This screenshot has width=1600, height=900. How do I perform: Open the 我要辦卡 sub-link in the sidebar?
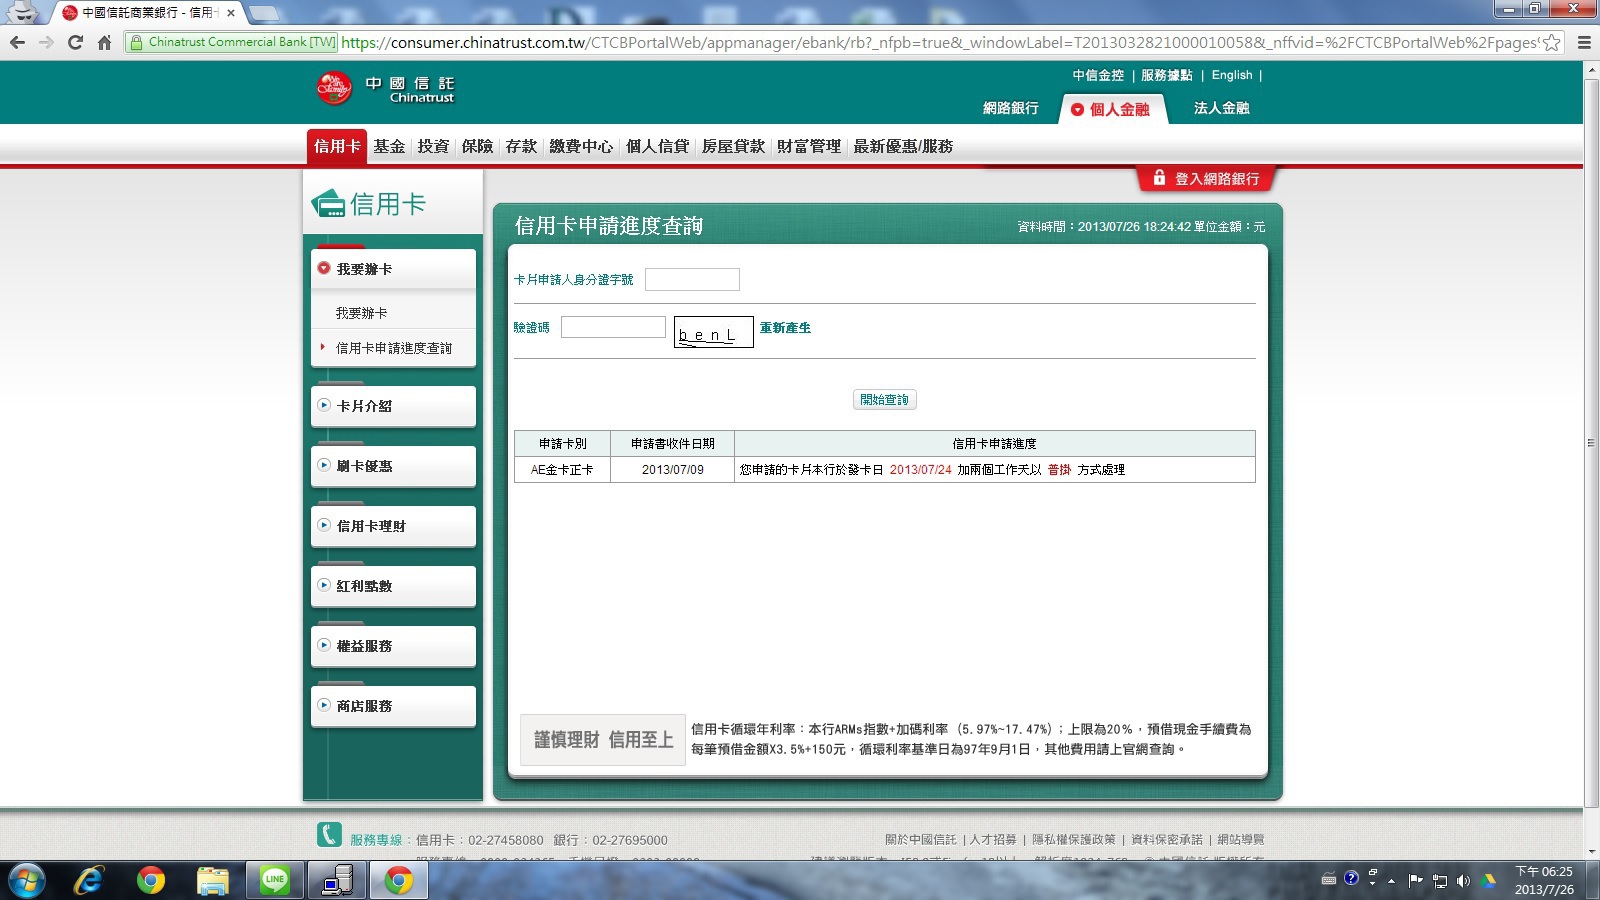(x=361, y=313)
